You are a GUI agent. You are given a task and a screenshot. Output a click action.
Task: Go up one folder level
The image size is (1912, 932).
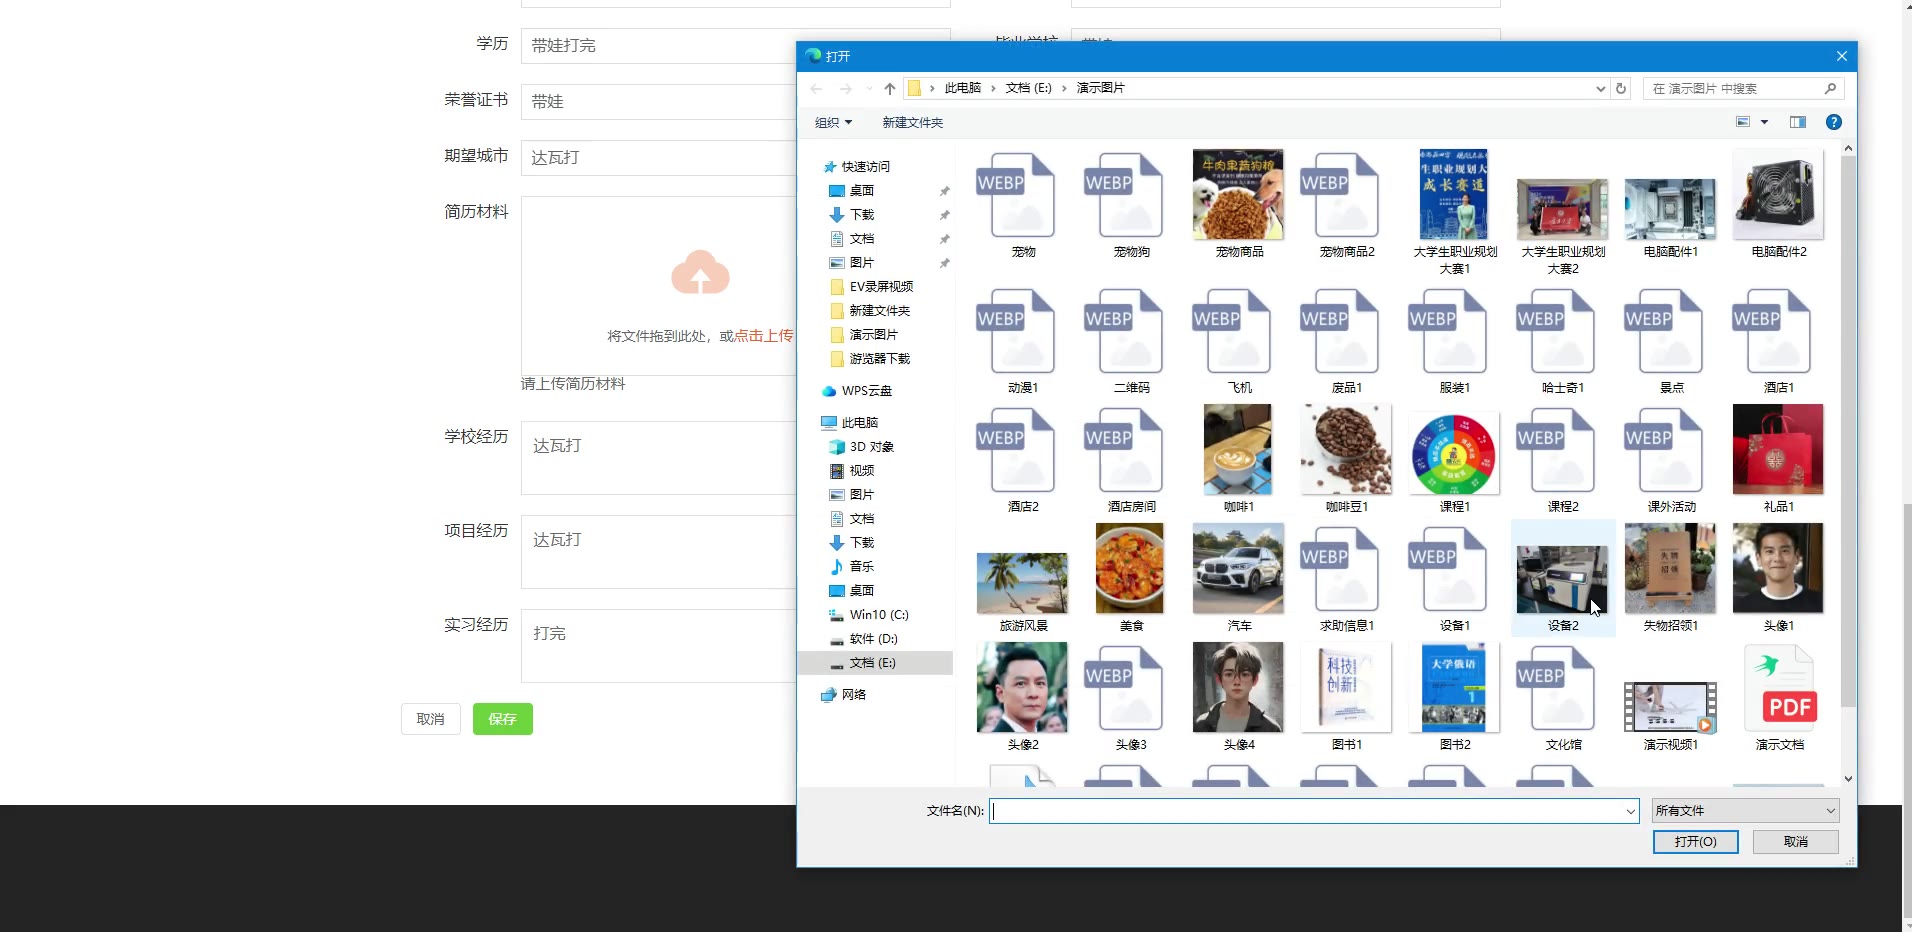890,88
